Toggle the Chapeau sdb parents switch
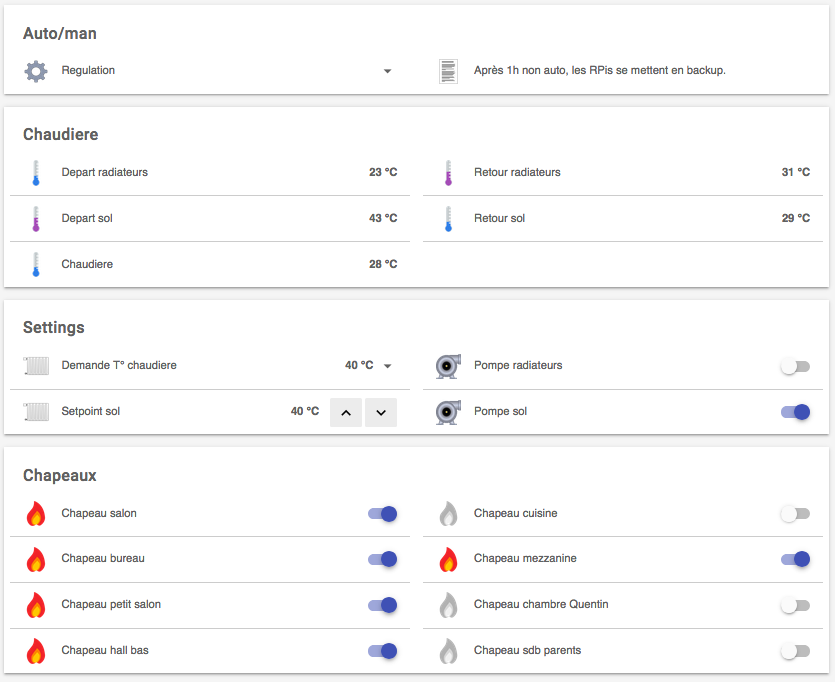The width and height of the screenshot is (835, 682). tap(795, 651)
